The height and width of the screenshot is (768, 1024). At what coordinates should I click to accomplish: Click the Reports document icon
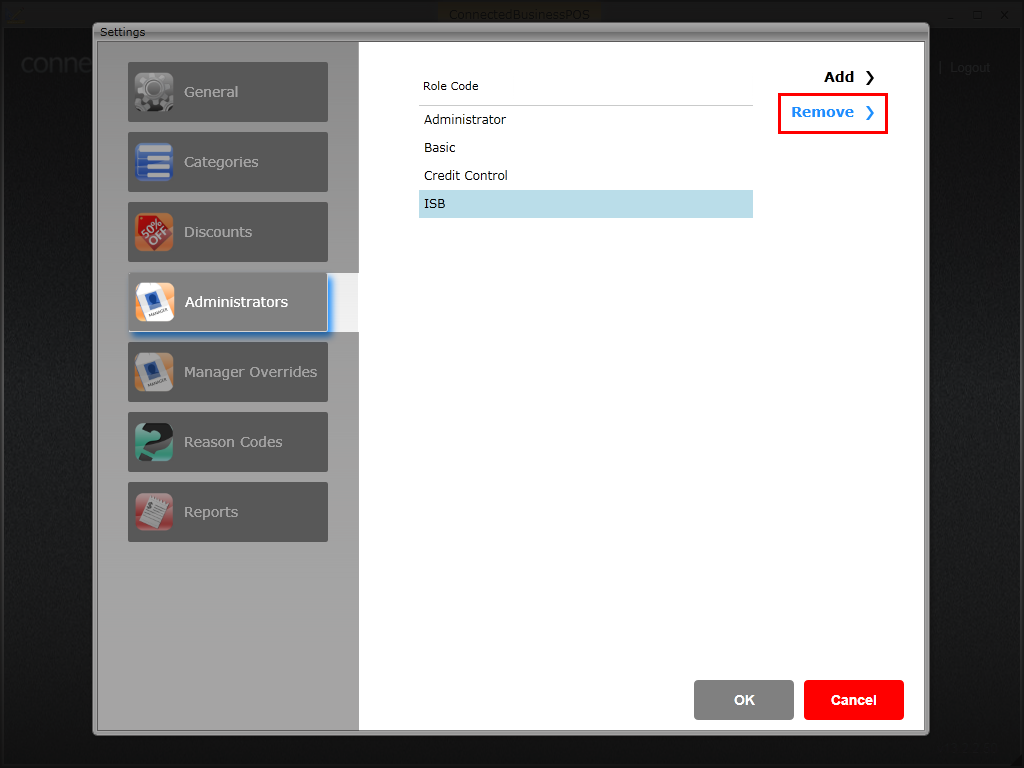tap(154, 512)
